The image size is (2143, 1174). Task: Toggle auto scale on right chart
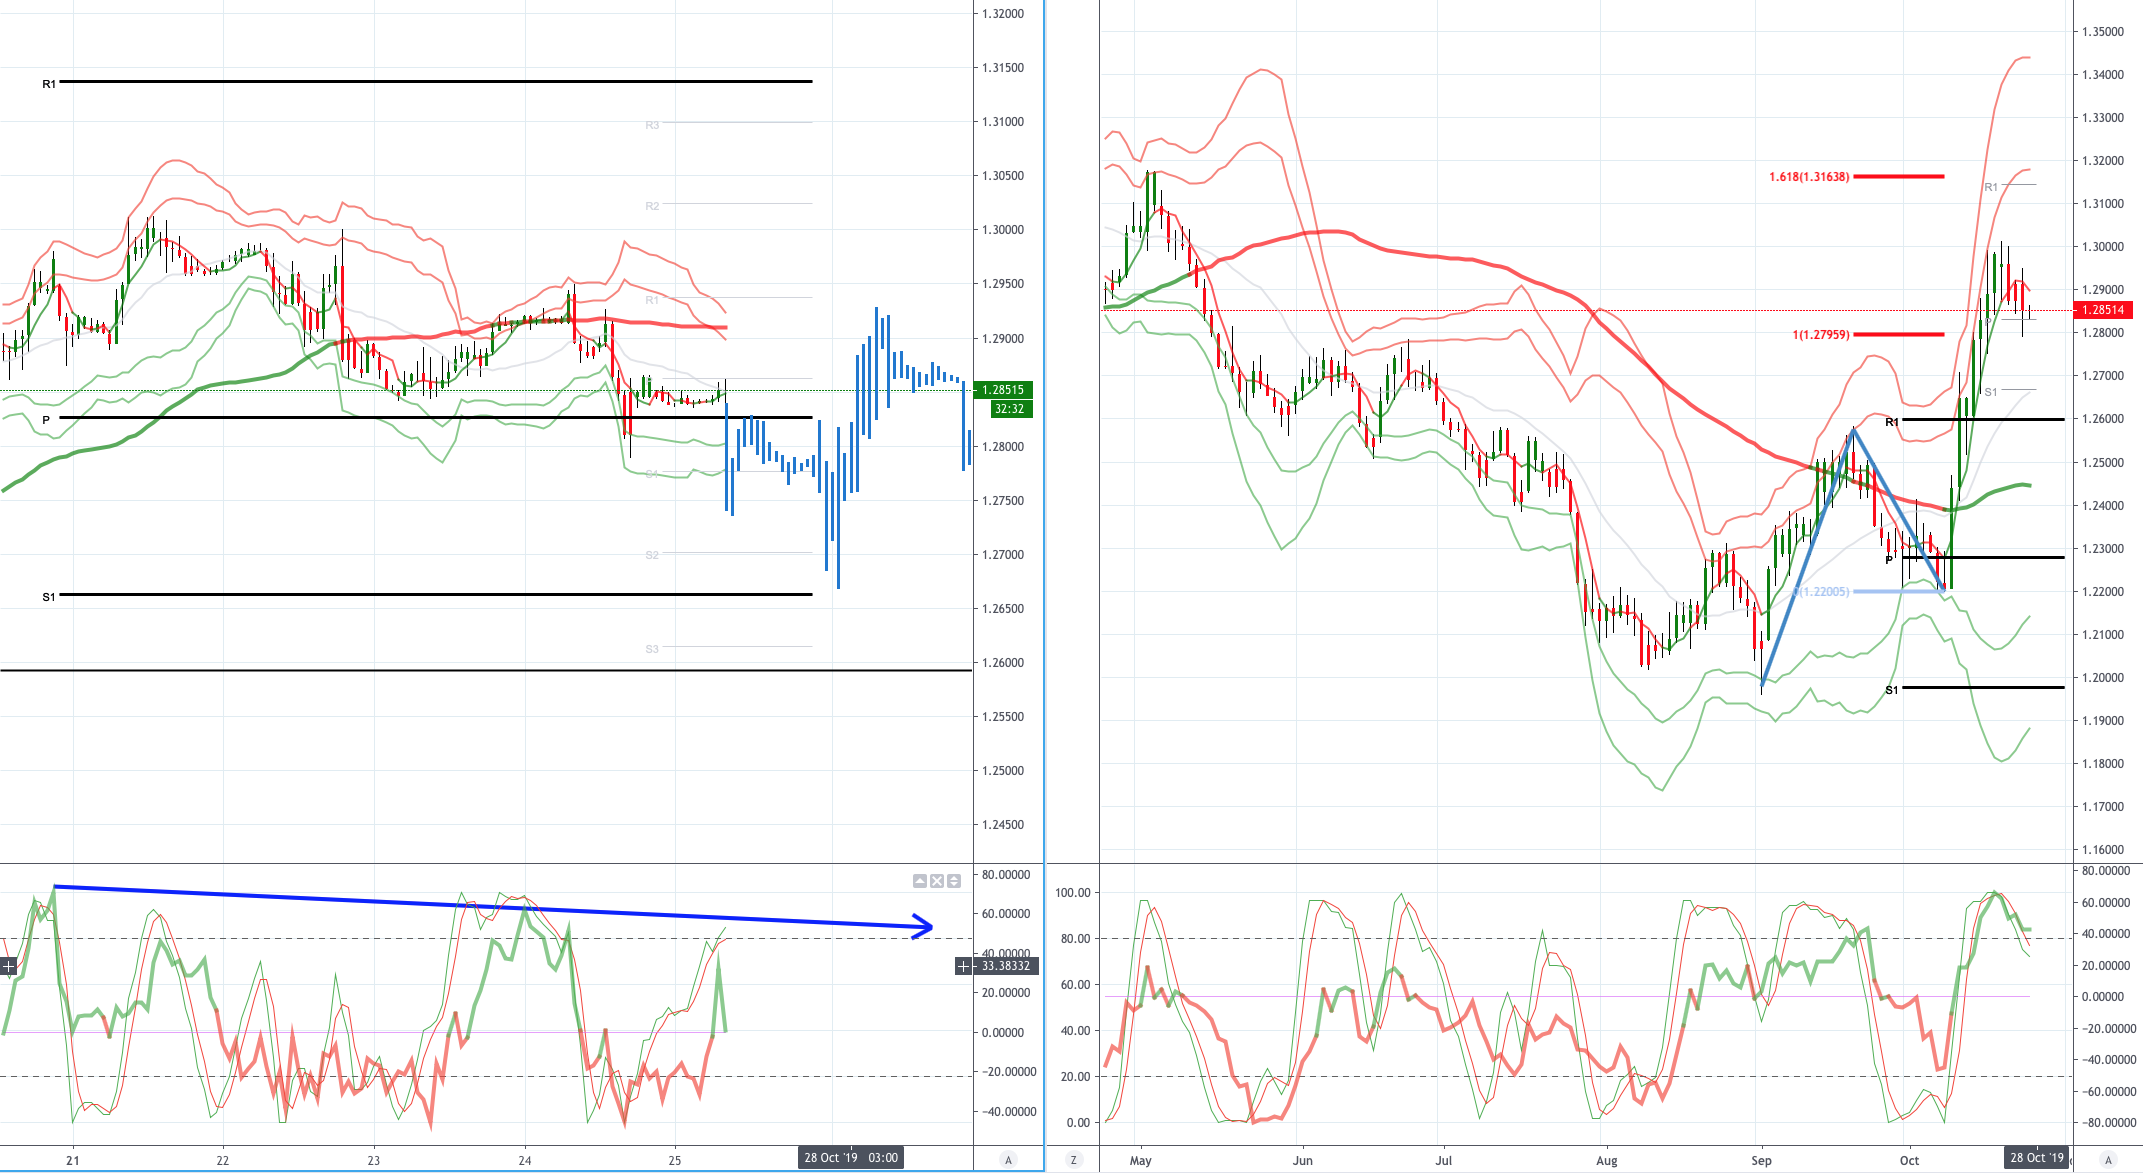(2108, 1160)
